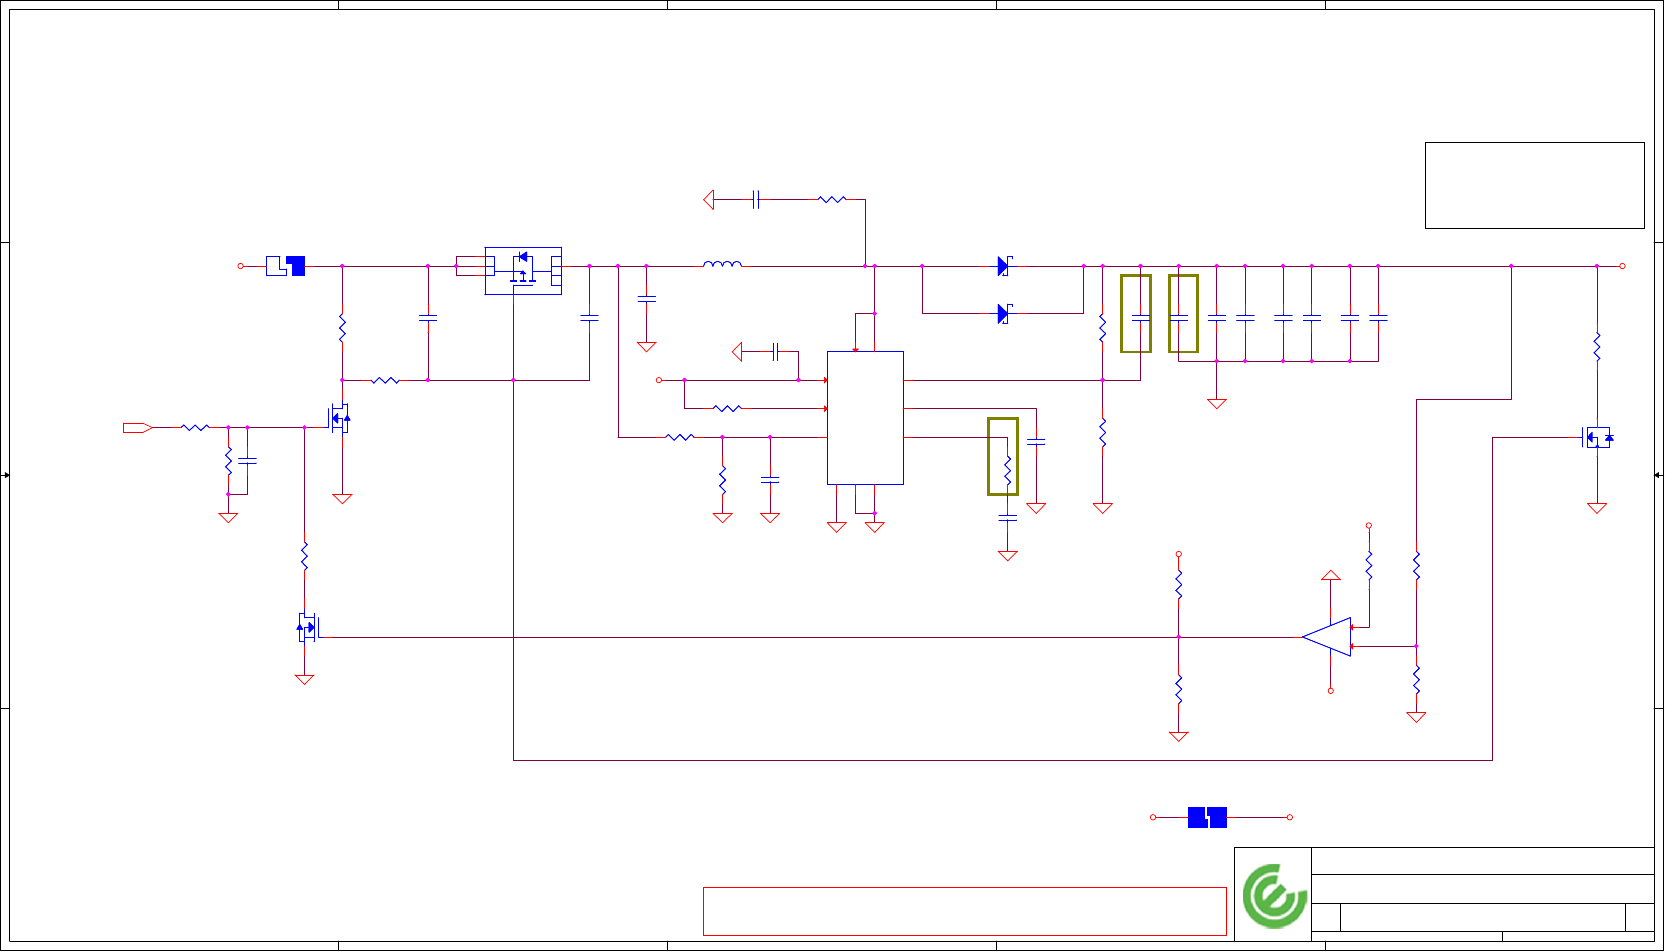Select the small capacitor left of IC top

(776, 352)
